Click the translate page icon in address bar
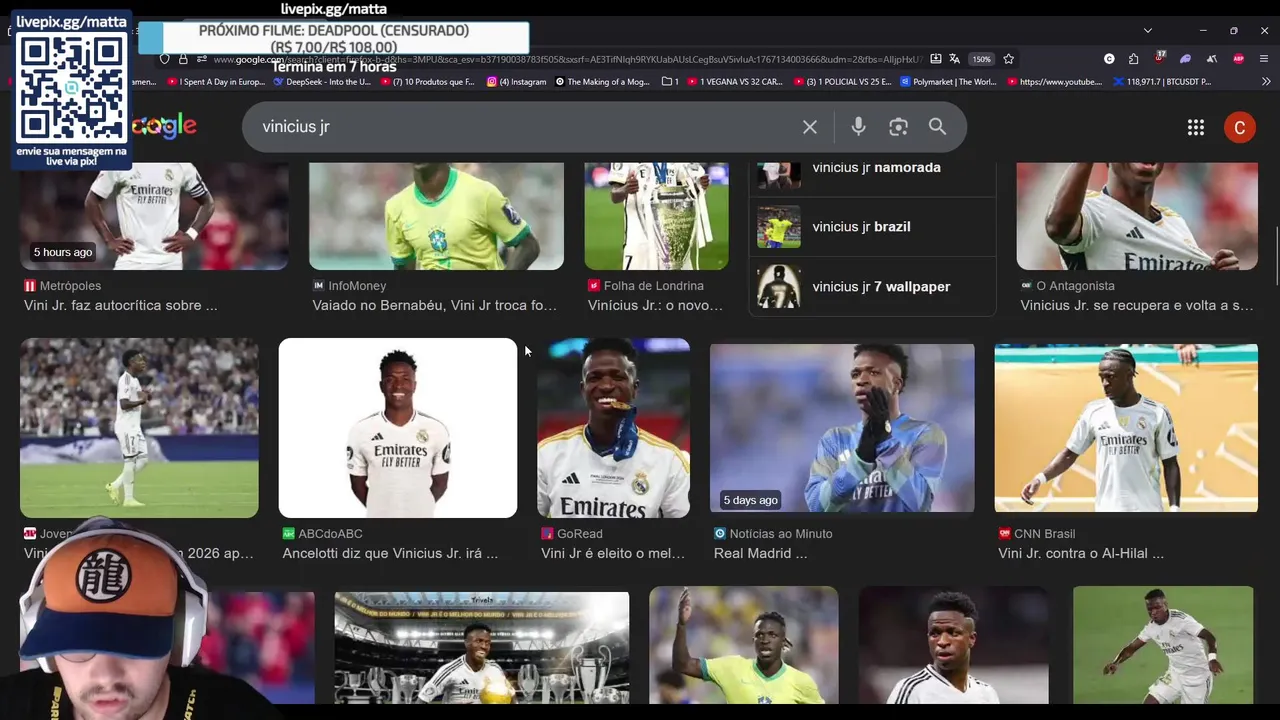The image size is (1280, 720). point(954,59)
